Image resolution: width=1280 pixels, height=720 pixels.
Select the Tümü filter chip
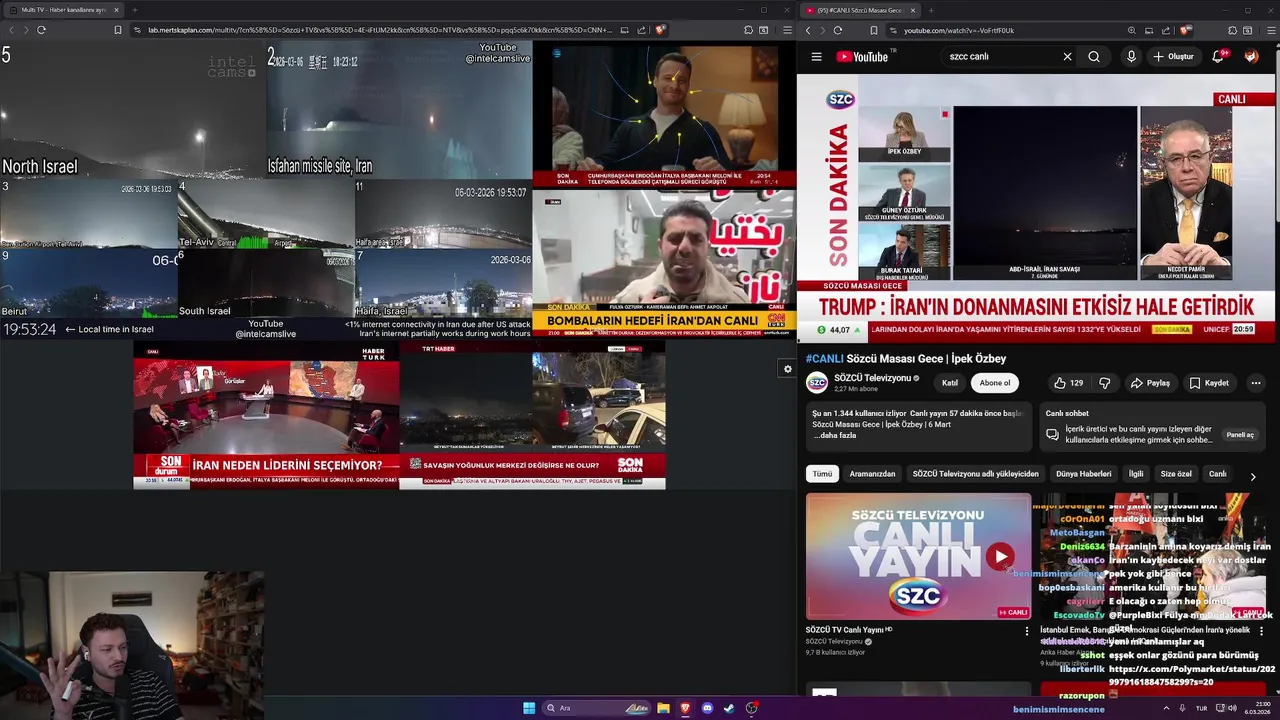[x=822, y=474]
